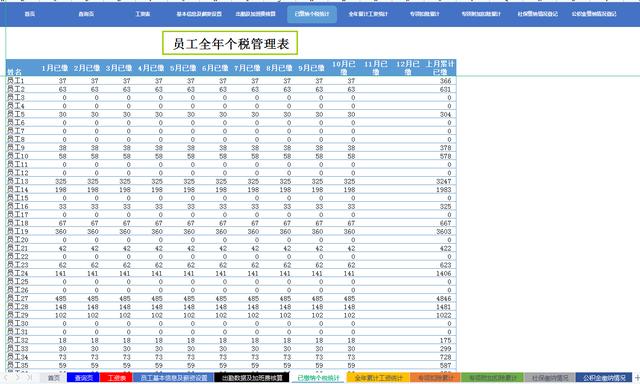This screenshot has height=384, width=640.
Task: Select the 2月已缴 column header
Action: 87,68
